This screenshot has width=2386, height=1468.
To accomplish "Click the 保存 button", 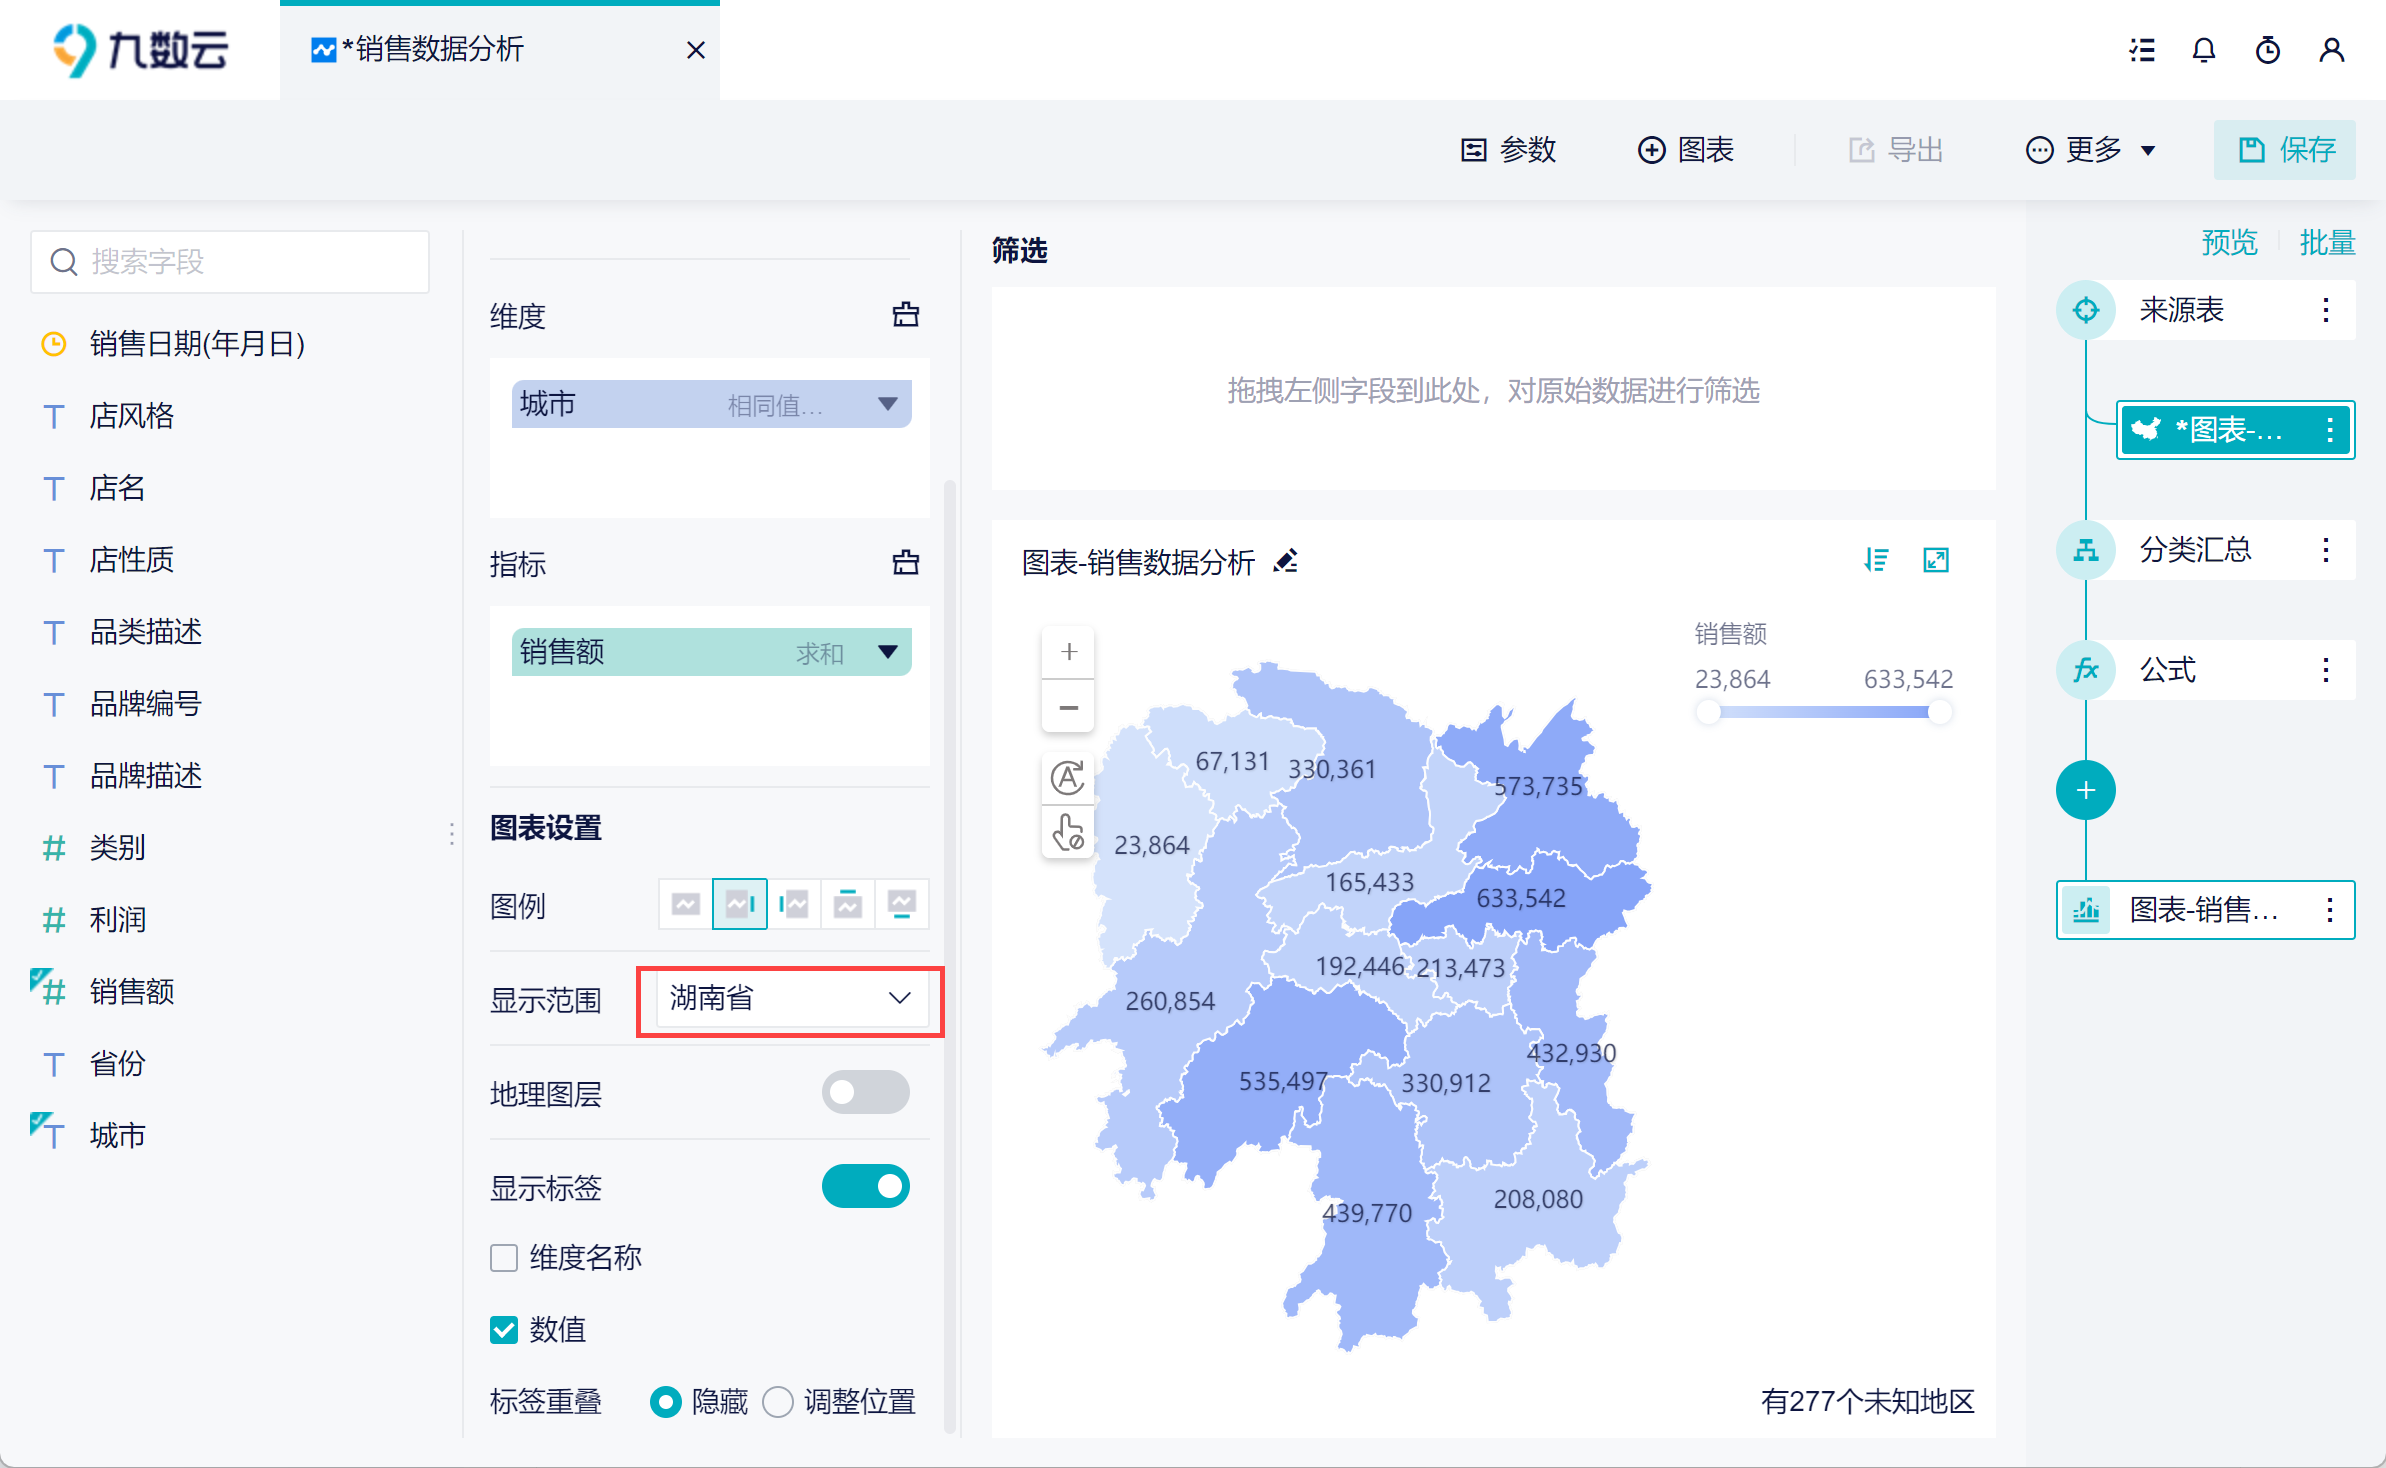I will tap(2284, 150).
